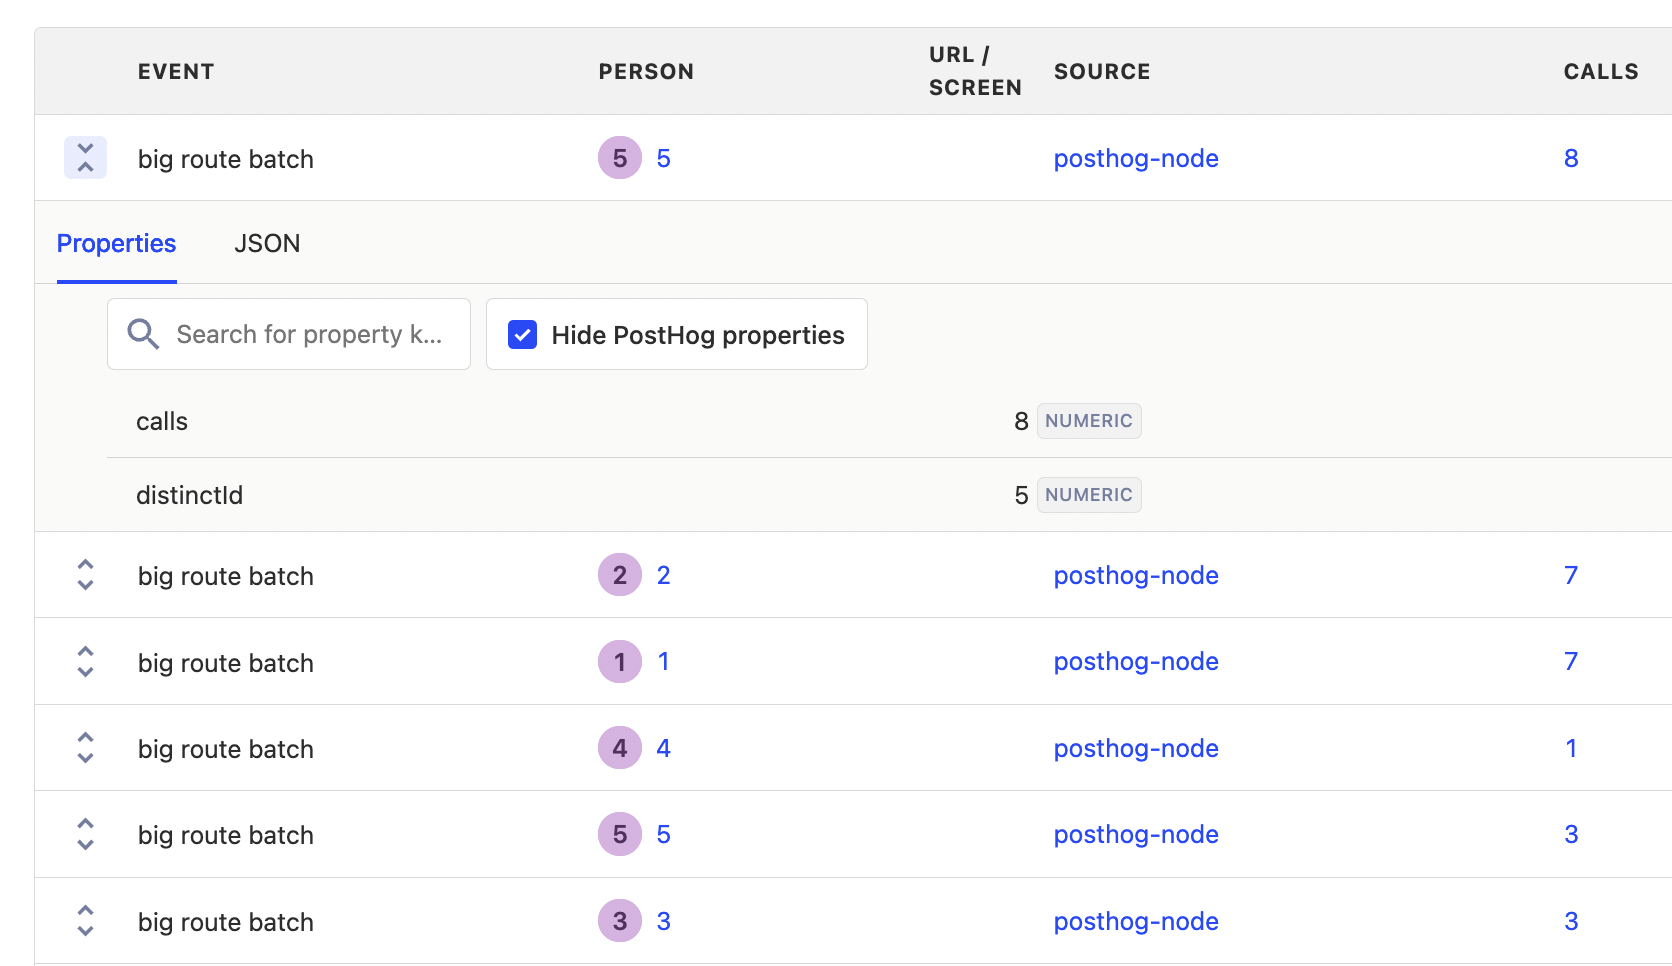Viewport: 1672px width, 966px height.
Task: Click the purple avatar for person 3
Action: pyautogui.click(x=620, y=921)
